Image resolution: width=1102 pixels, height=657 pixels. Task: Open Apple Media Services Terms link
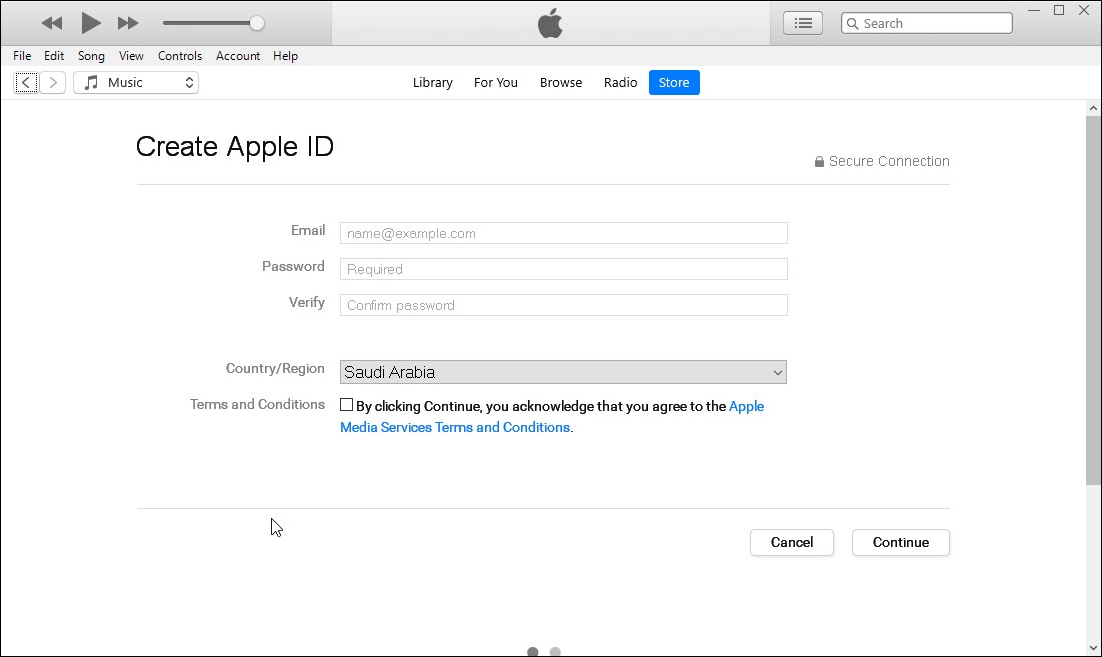[455, 427]
